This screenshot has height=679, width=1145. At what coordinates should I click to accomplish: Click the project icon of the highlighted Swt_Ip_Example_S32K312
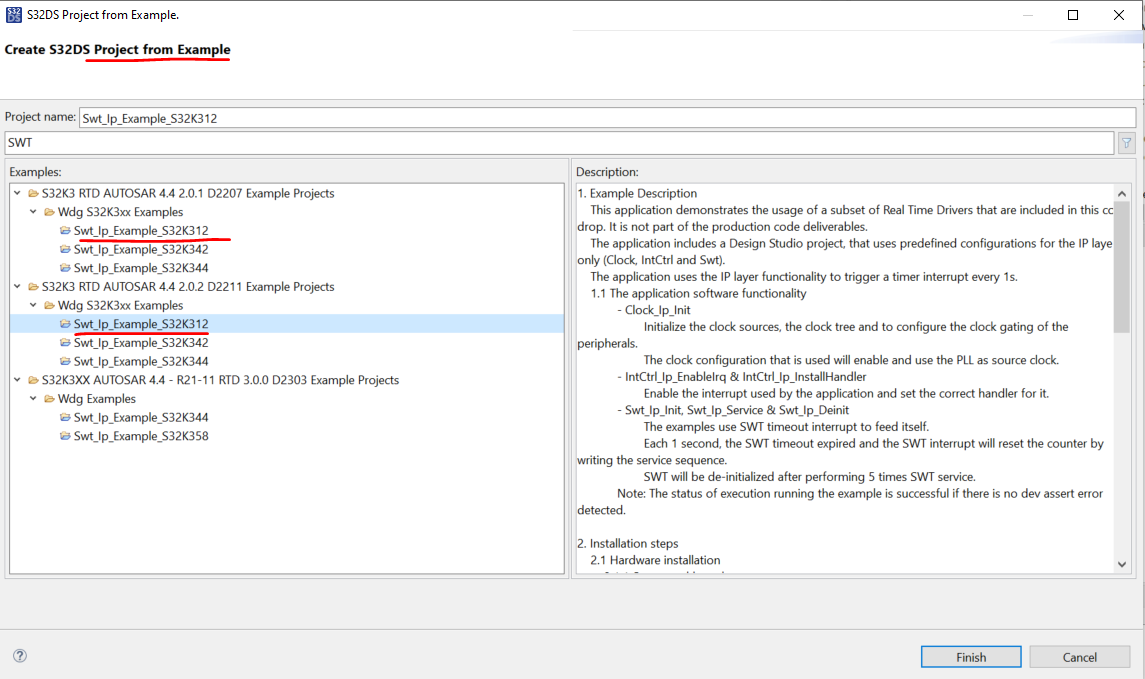(x=65, y=323)
